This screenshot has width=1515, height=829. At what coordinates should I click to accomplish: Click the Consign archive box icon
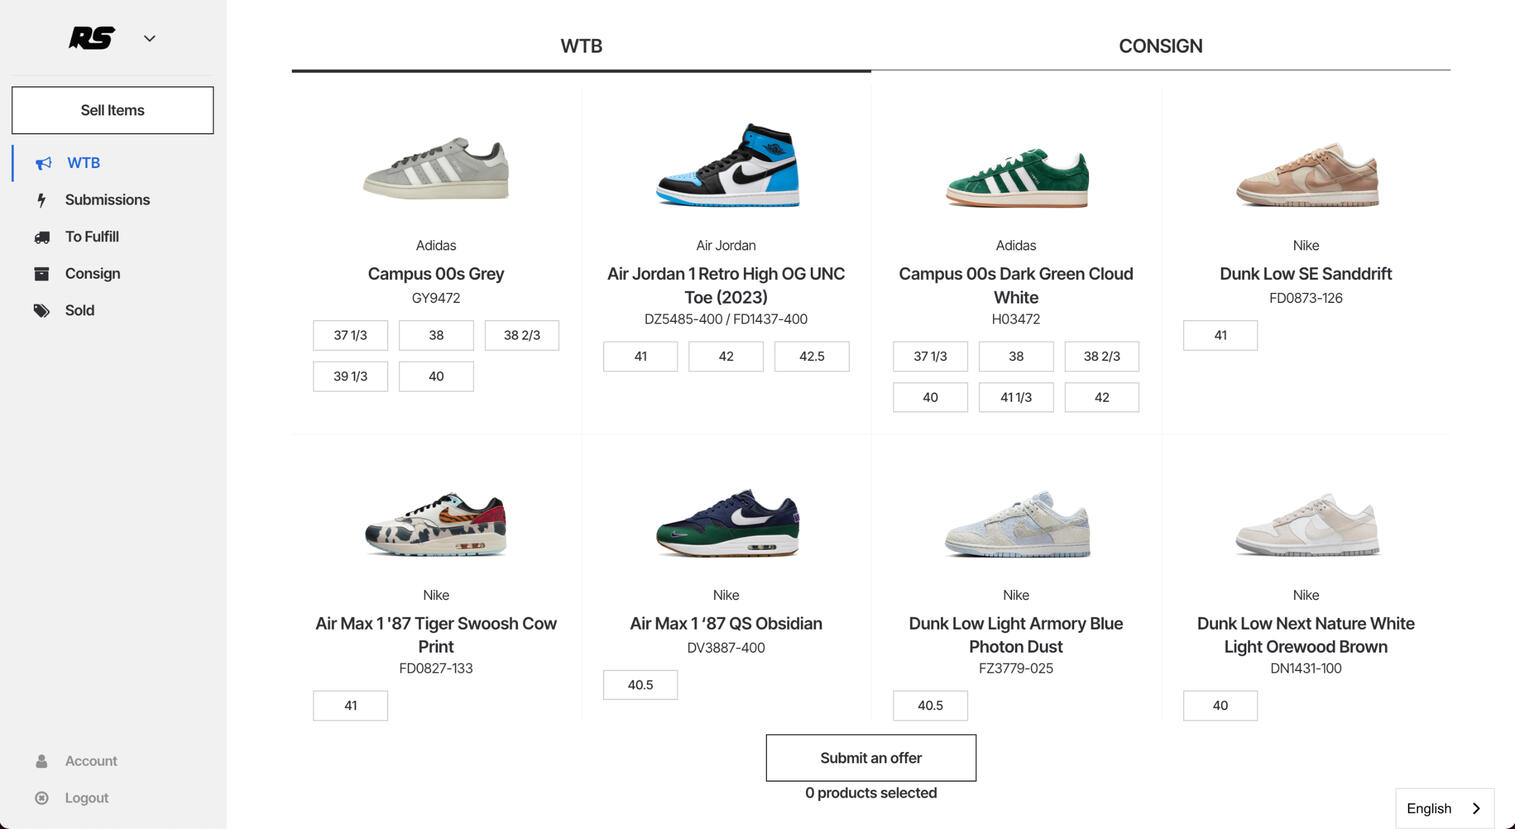(42, 274)
